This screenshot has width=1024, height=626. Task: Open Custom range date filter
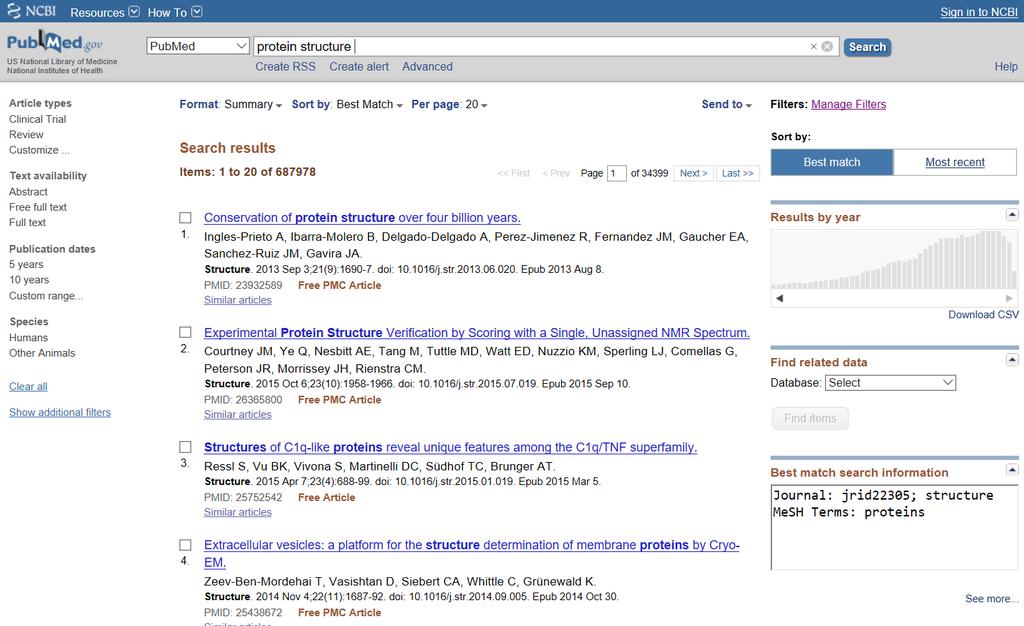(x=46, y=296)
